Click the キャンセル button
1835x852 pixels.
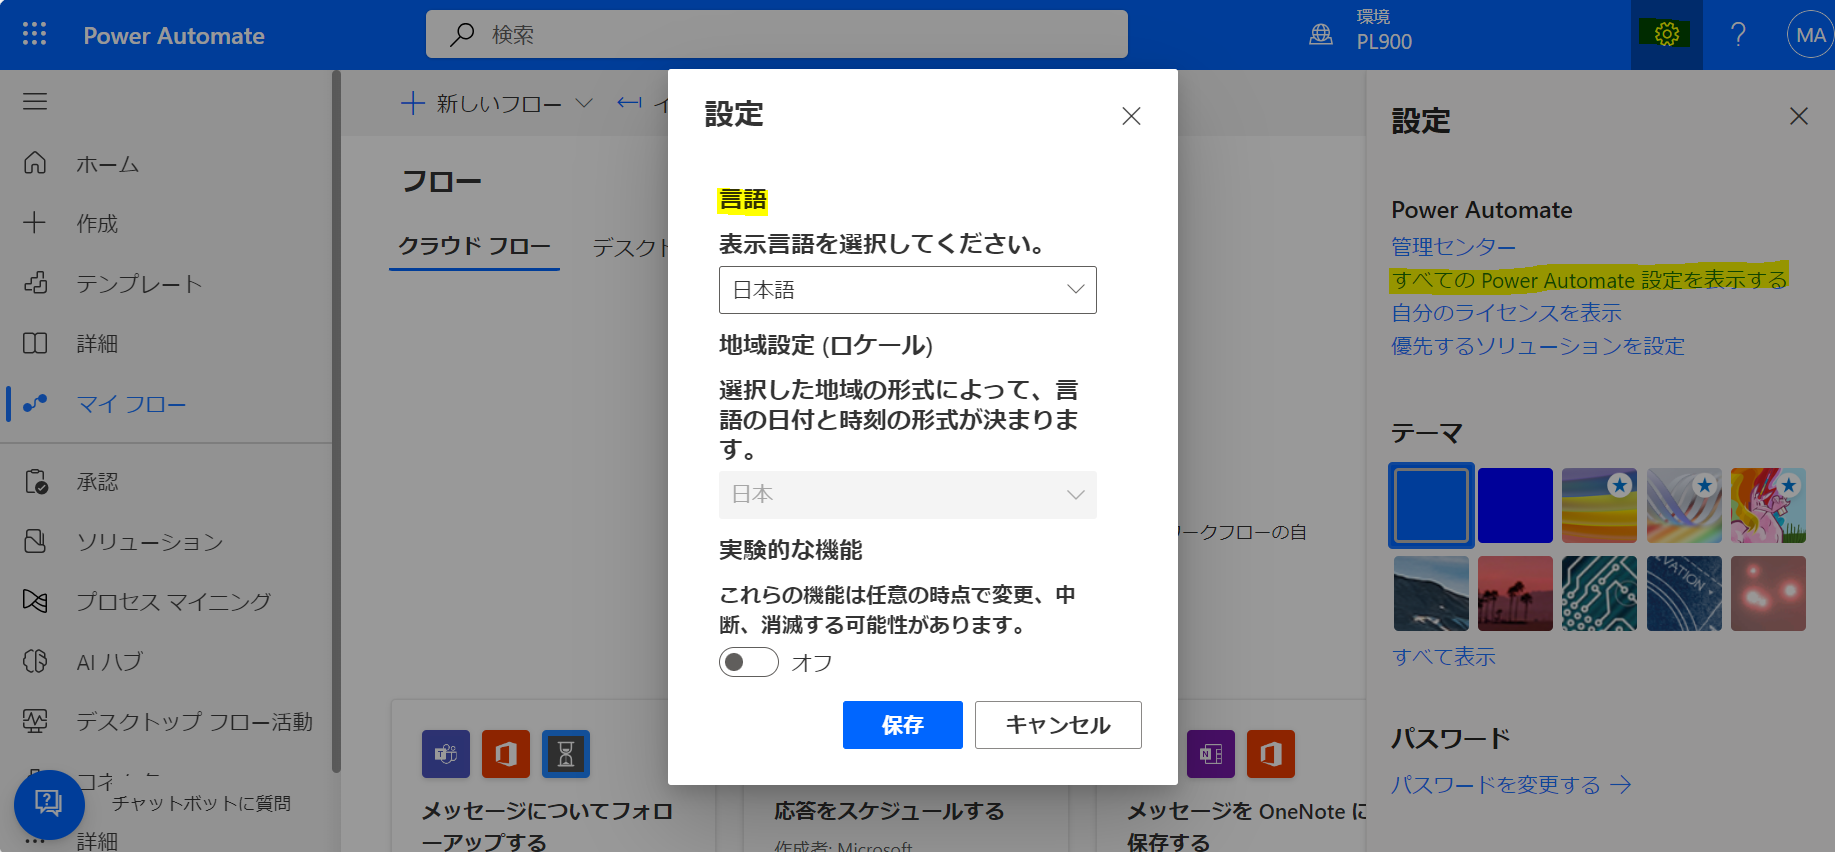pos(1058,725)
